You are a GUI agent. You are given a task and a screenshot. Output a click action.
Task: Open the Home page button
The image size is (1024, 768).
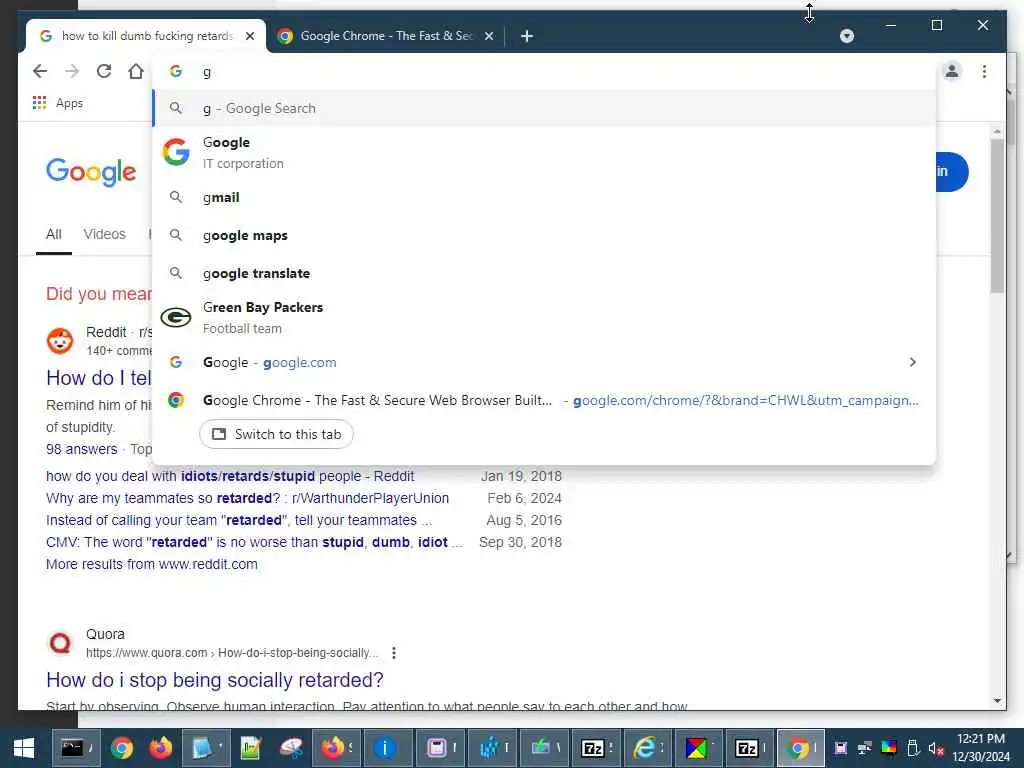point(136,71)
